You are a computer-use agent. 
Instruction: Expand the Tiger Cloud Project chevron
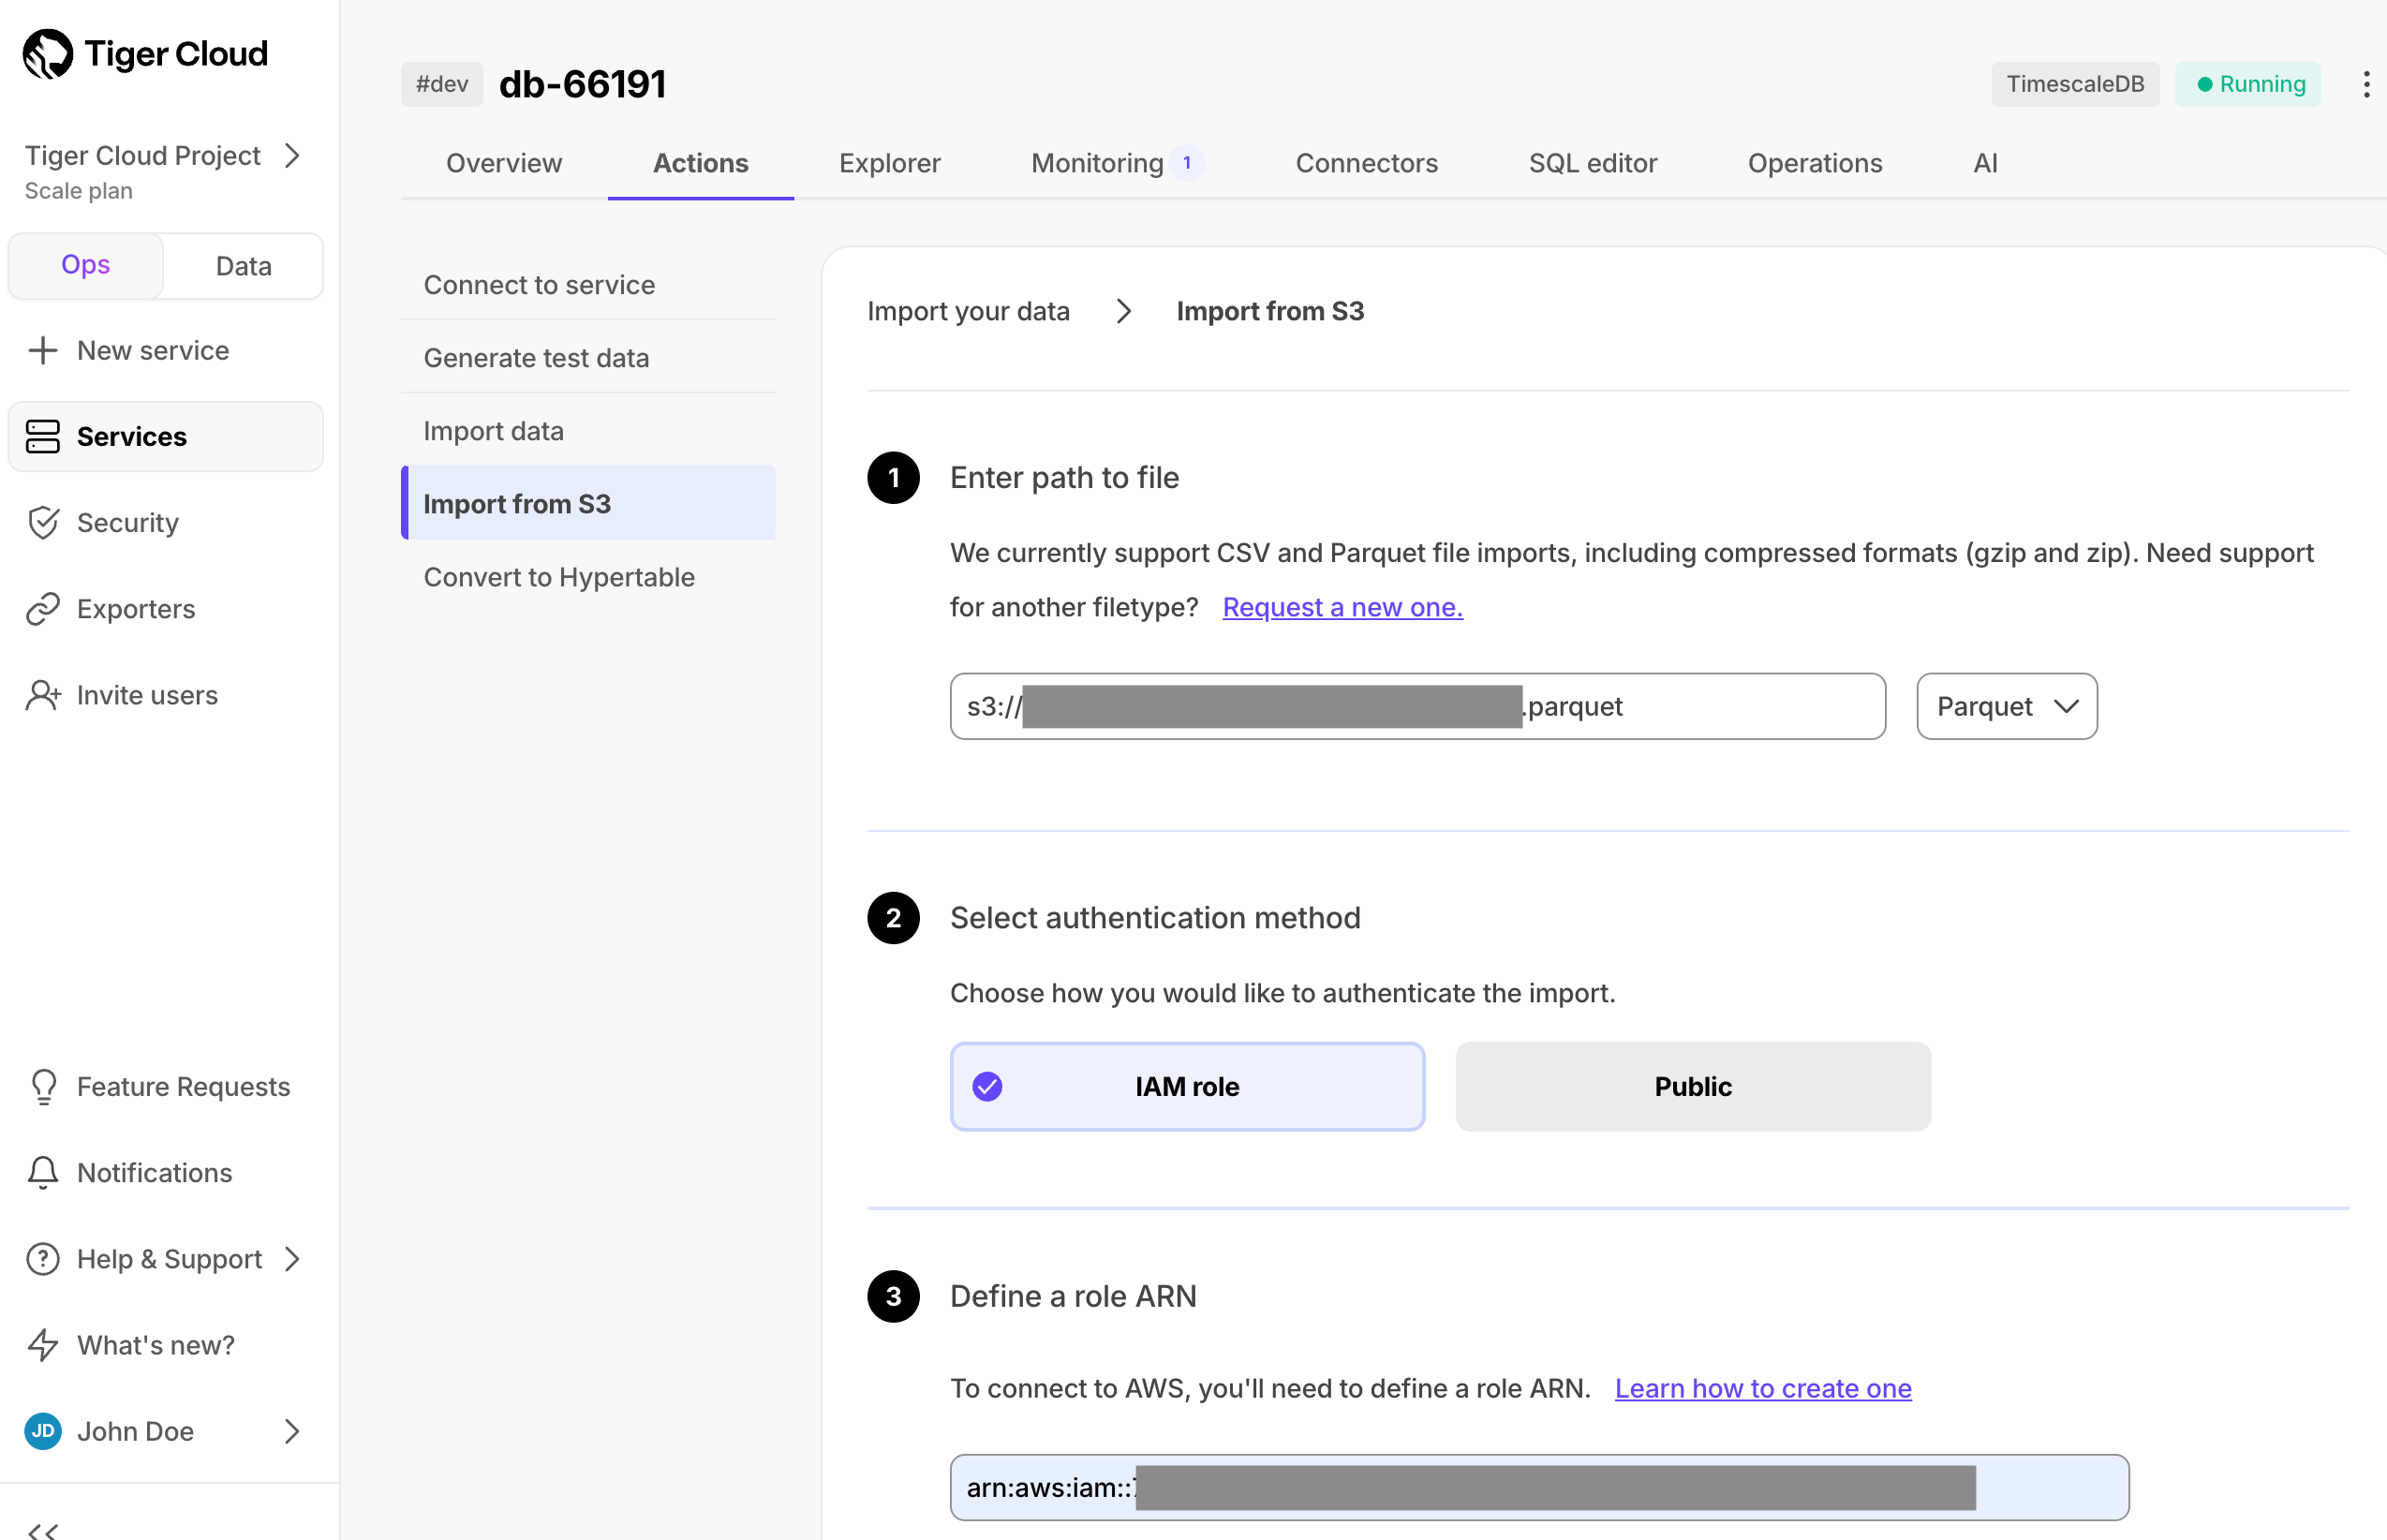pos(292,156)
